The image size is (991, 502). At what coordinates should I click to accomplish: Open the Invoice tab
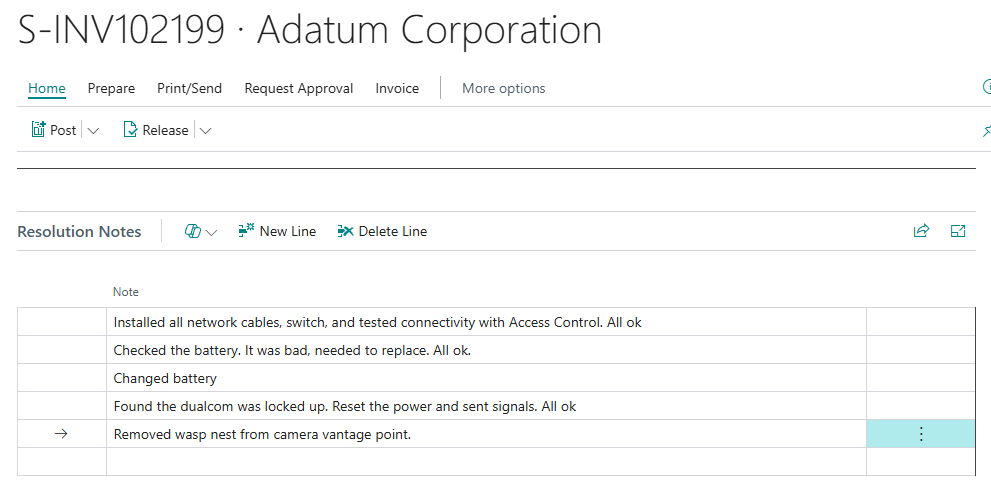click(x=397, y=88)
